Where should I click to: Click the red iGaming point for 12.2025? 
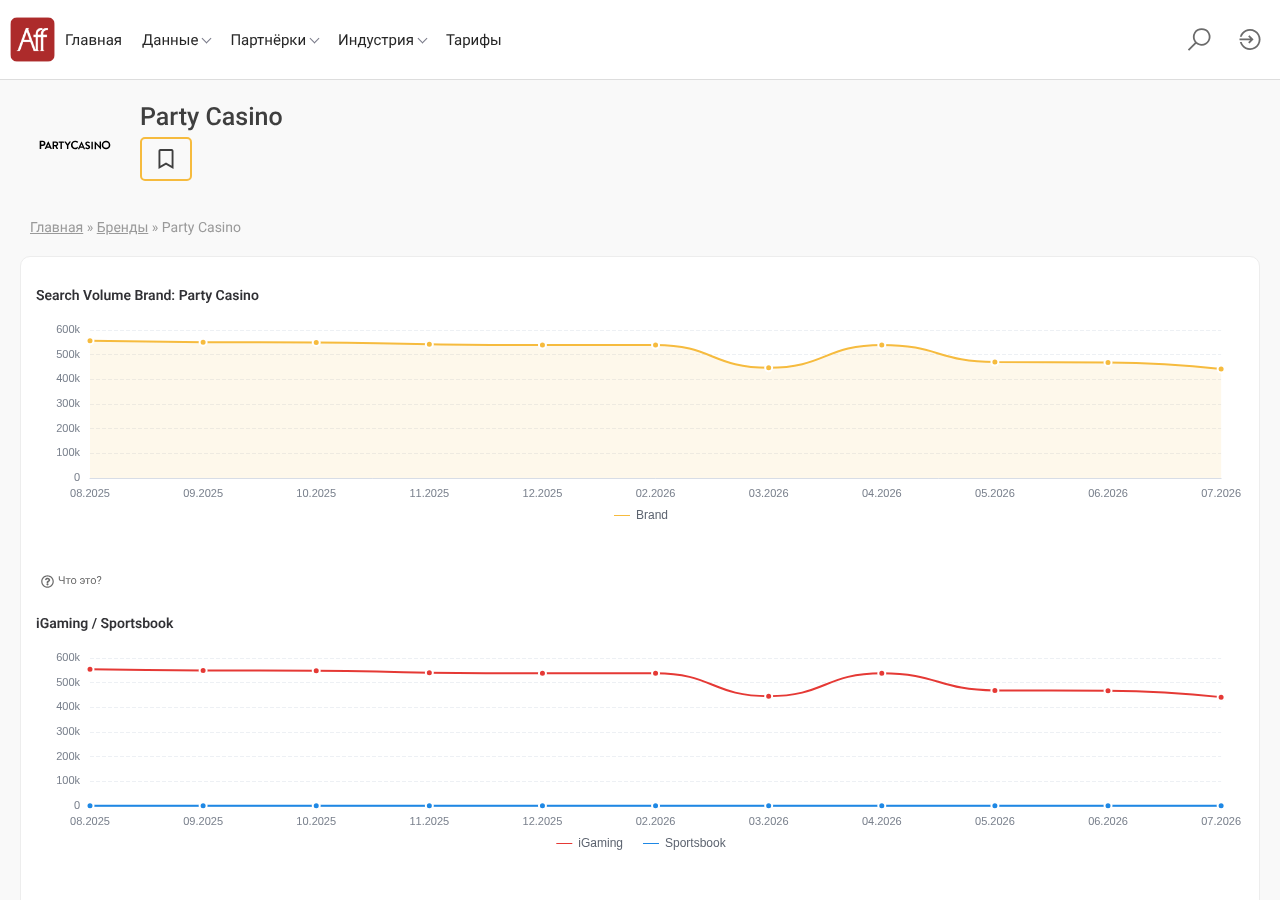[543, 673]
